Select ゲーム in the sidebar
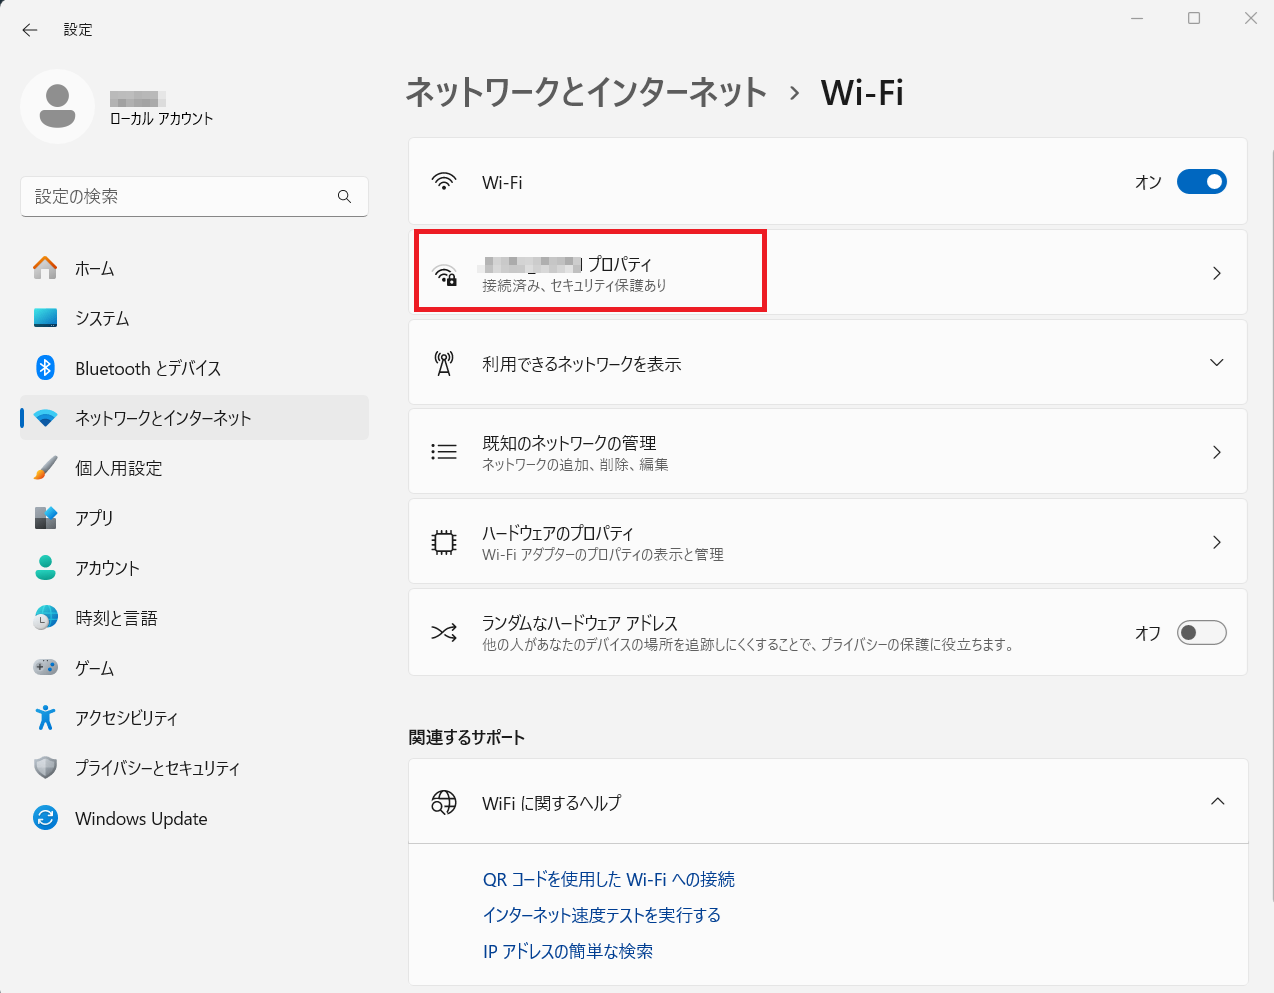This screenshot has height=993, width=1274. click(x=194, y=668)
